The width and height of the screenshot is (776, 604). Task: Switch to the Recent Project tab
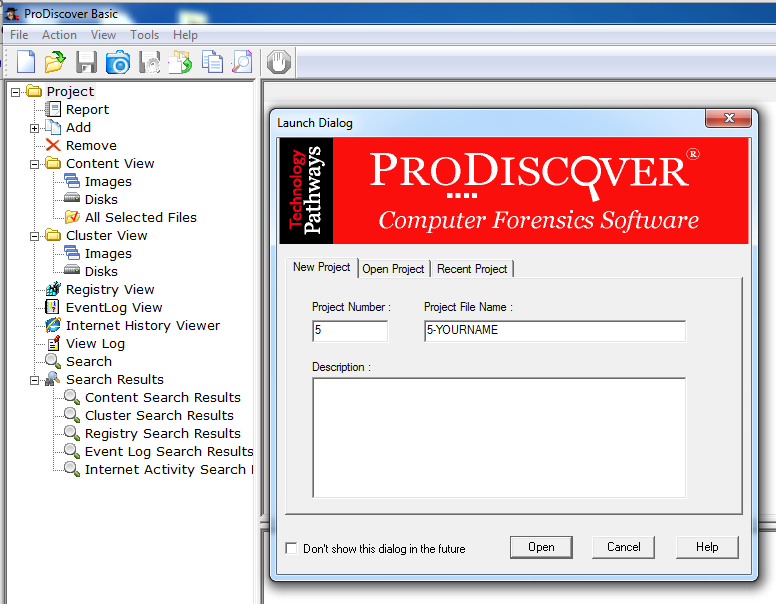[x=472, y=269]
